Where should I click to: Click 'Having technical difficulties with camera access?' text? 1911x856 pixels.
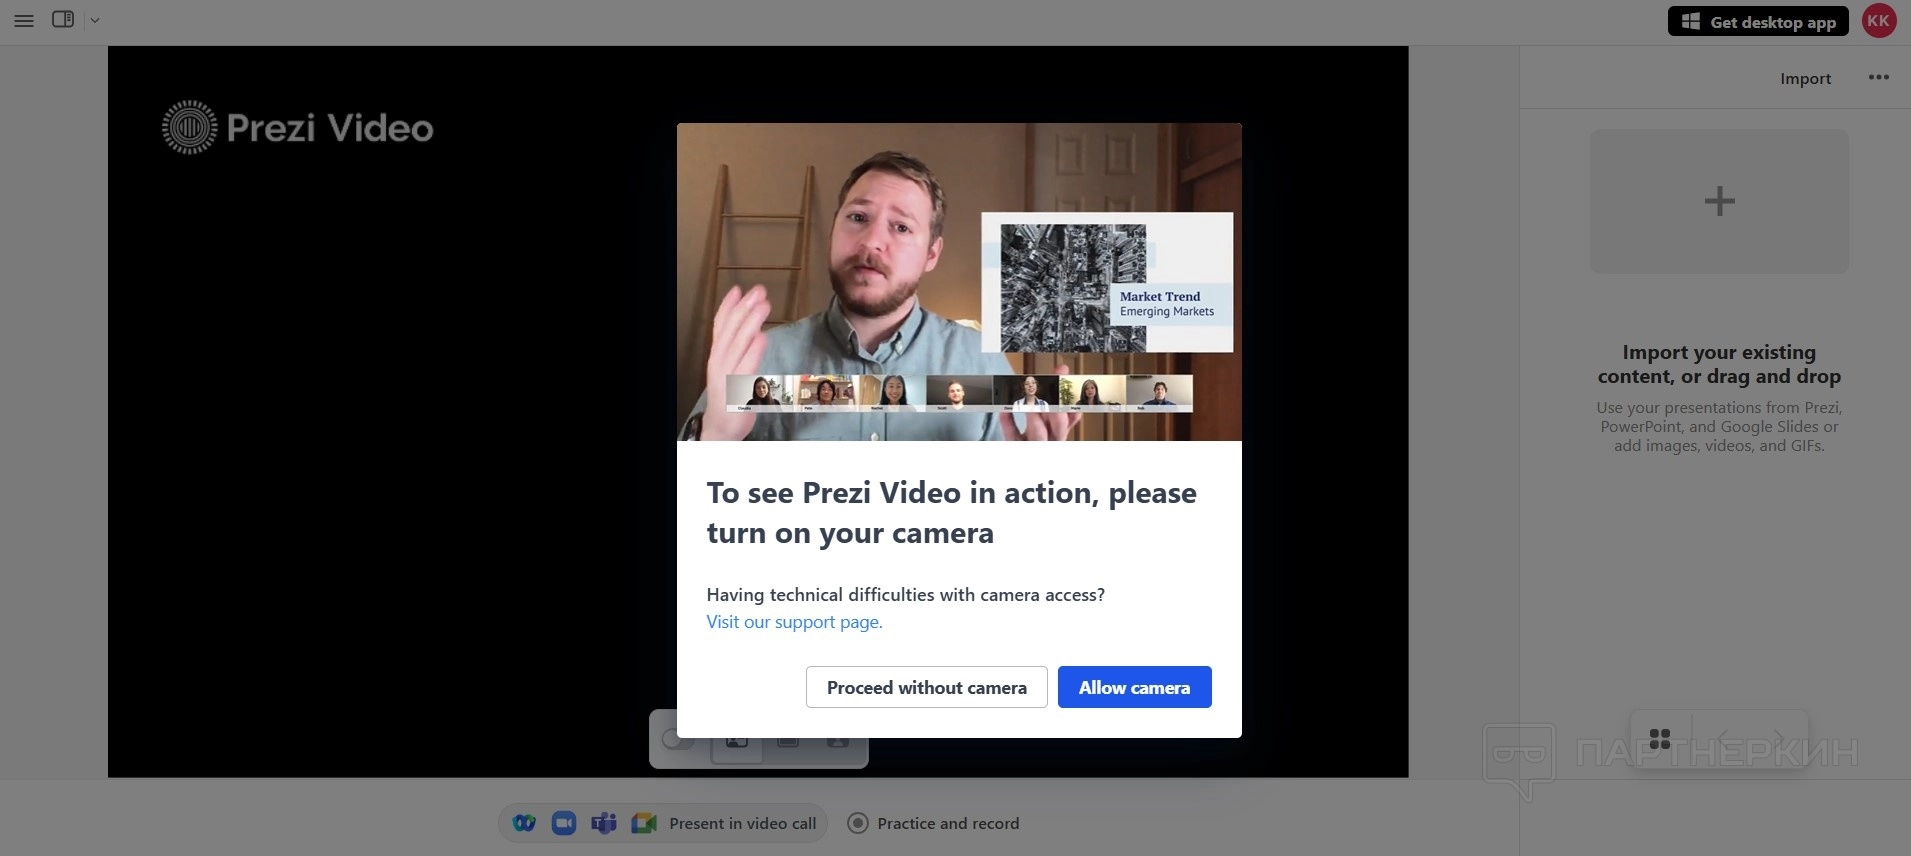pyautogui.click(x=905, y=595)
